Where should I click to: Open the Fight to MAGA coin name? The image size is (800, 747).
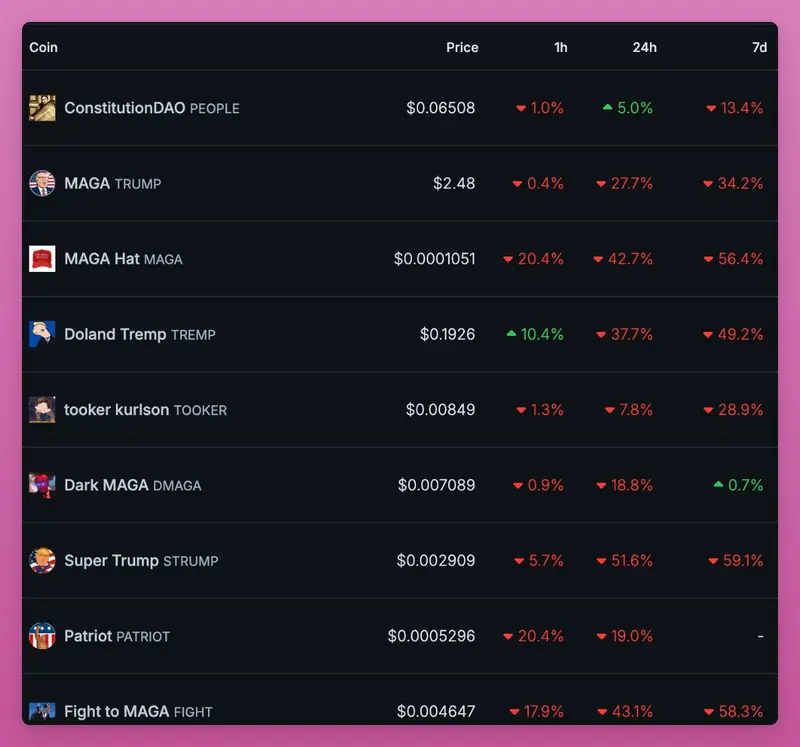117,711
